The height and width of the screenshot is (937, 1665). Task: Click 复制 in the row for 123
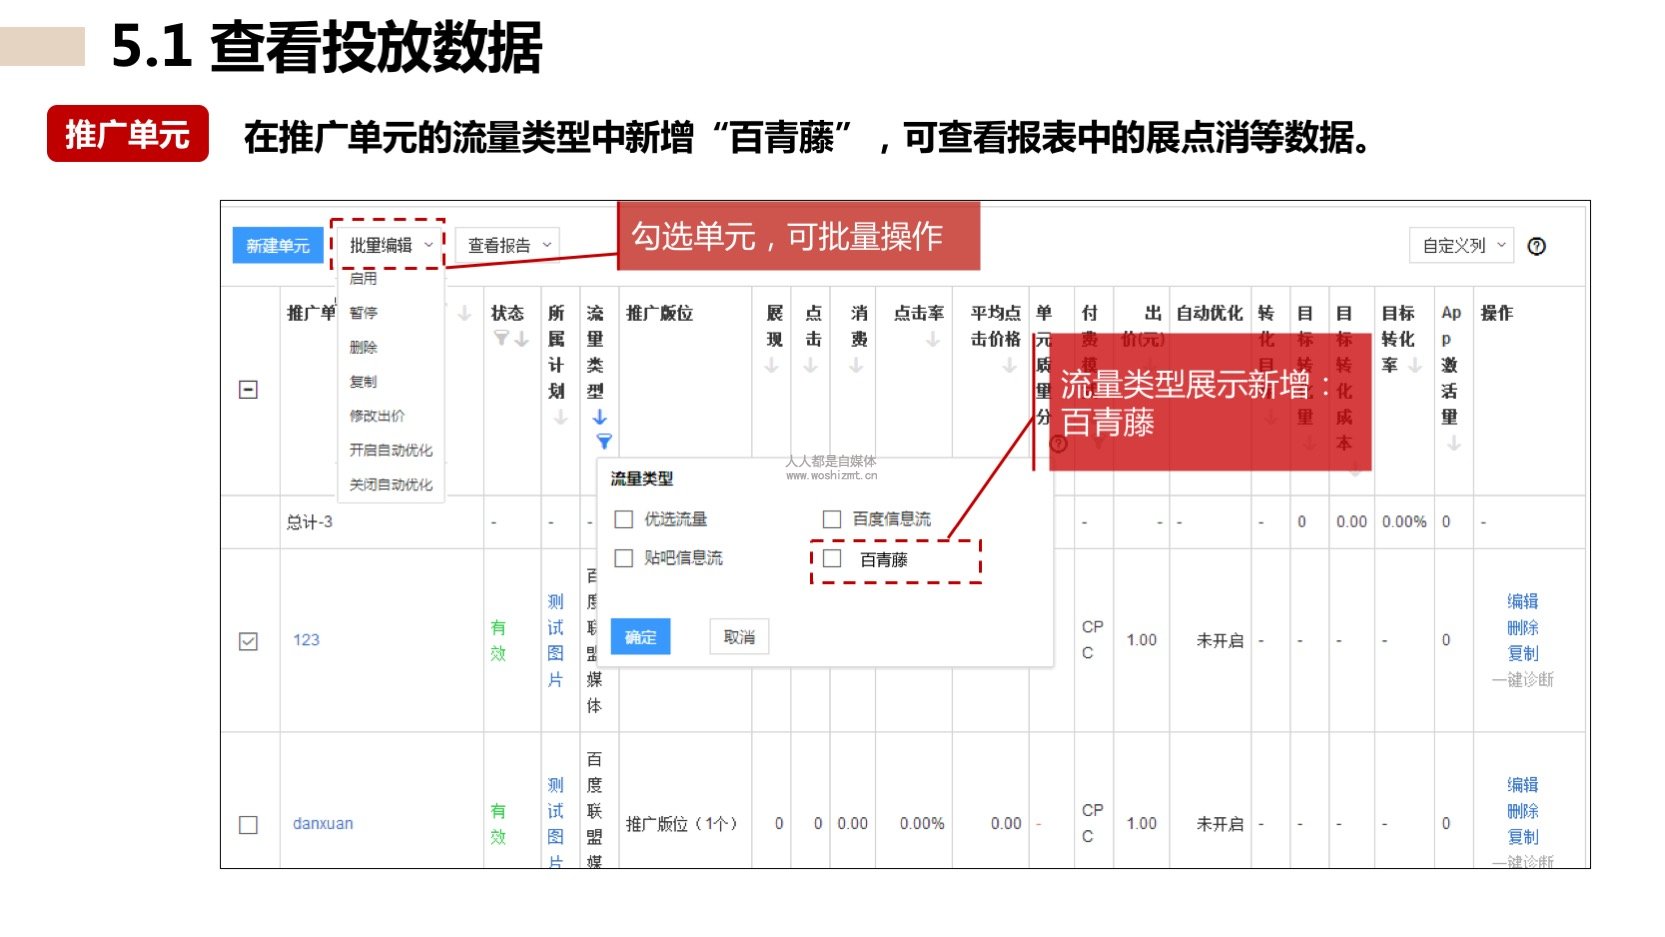[1523, 653]
